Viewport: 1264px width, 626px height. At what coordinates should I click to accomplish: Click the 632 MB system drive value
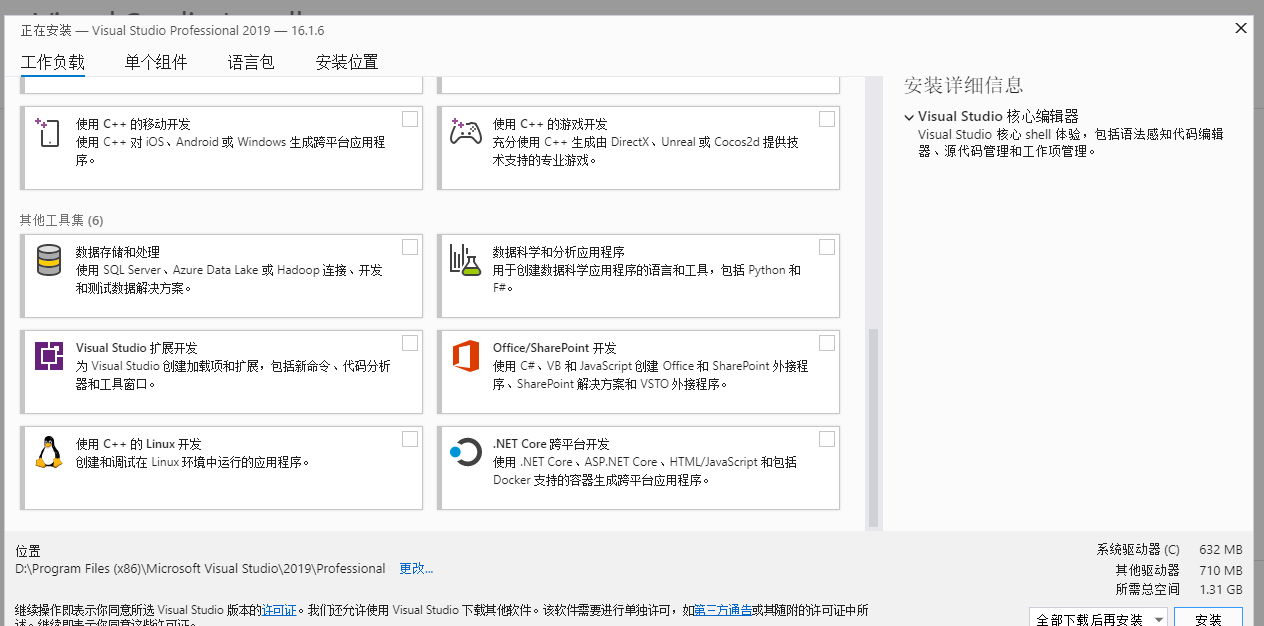click(x=1221, y=550)
